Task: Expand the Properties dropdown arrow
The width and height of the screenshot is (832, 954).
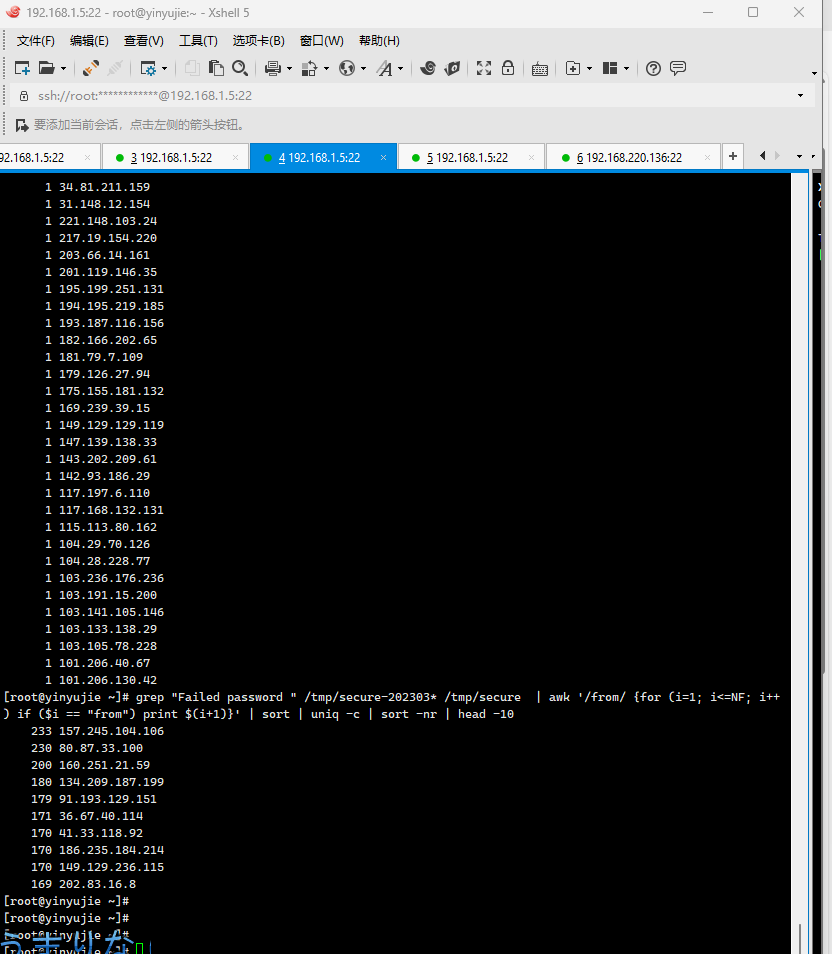Action: point(164,69)
